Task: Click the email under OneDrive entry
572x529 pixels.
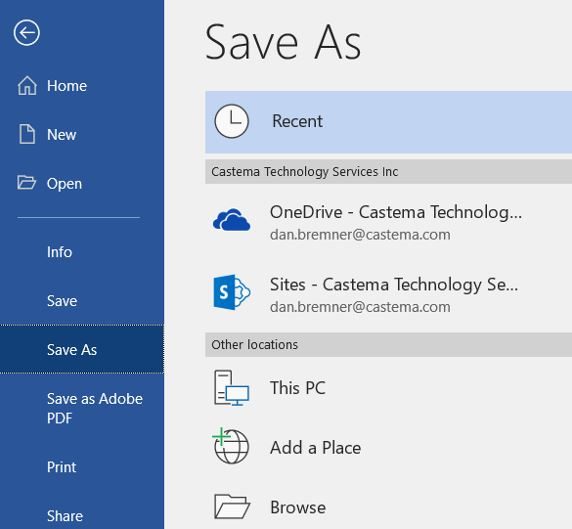Action: 360,235
